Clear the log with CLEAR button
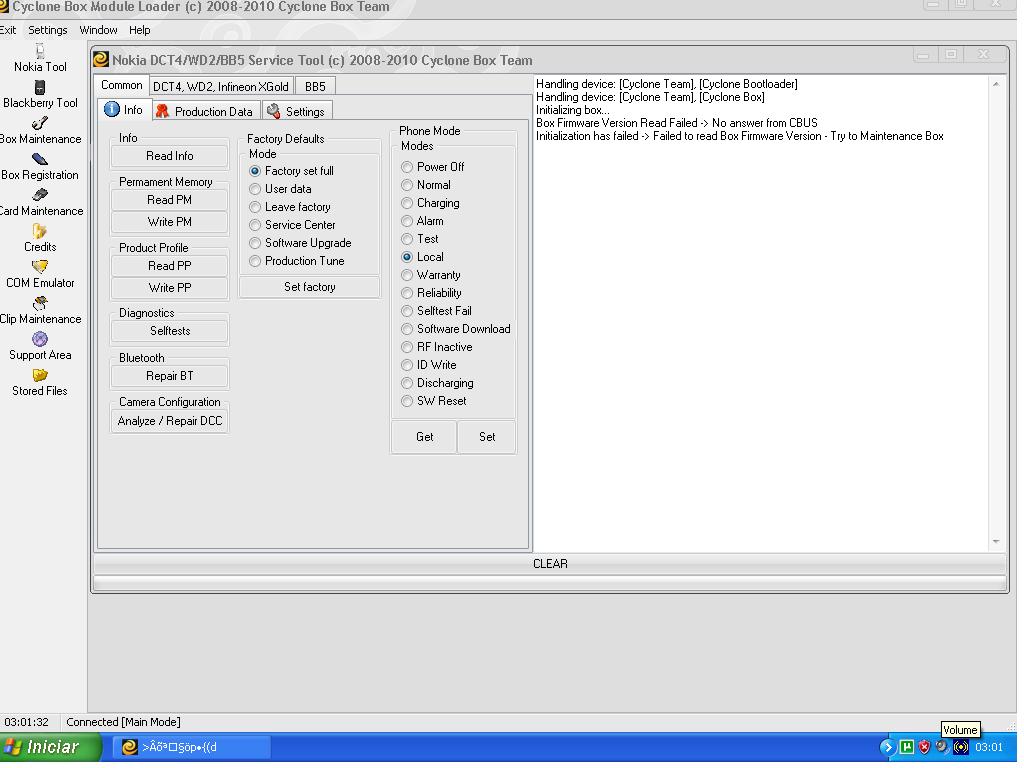 (x=550, y=564)
